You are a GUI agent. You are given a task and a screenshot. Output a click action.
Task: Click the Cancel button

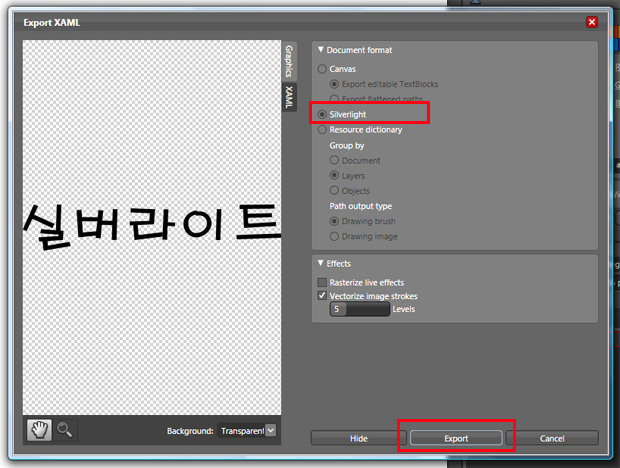[x=552, y=438]
